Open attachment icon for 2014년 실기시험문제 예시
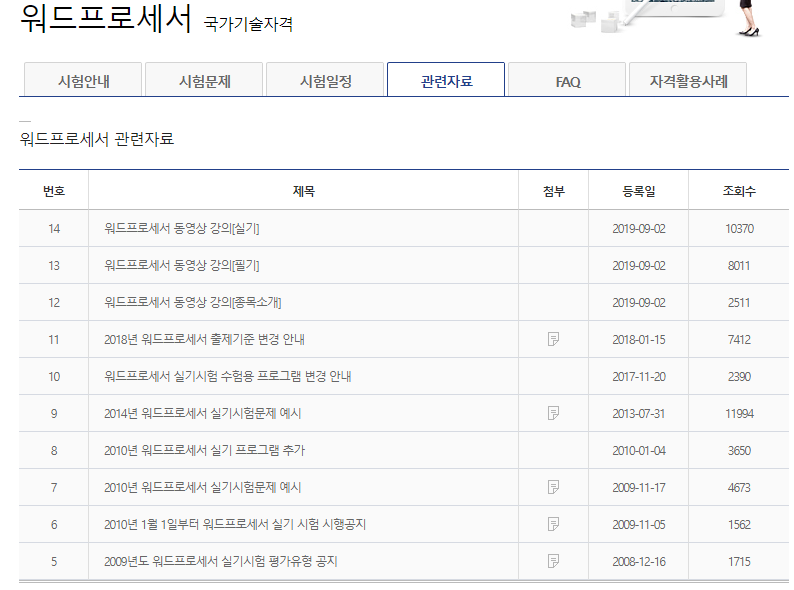The image size is (794, 590). [553, 413]
